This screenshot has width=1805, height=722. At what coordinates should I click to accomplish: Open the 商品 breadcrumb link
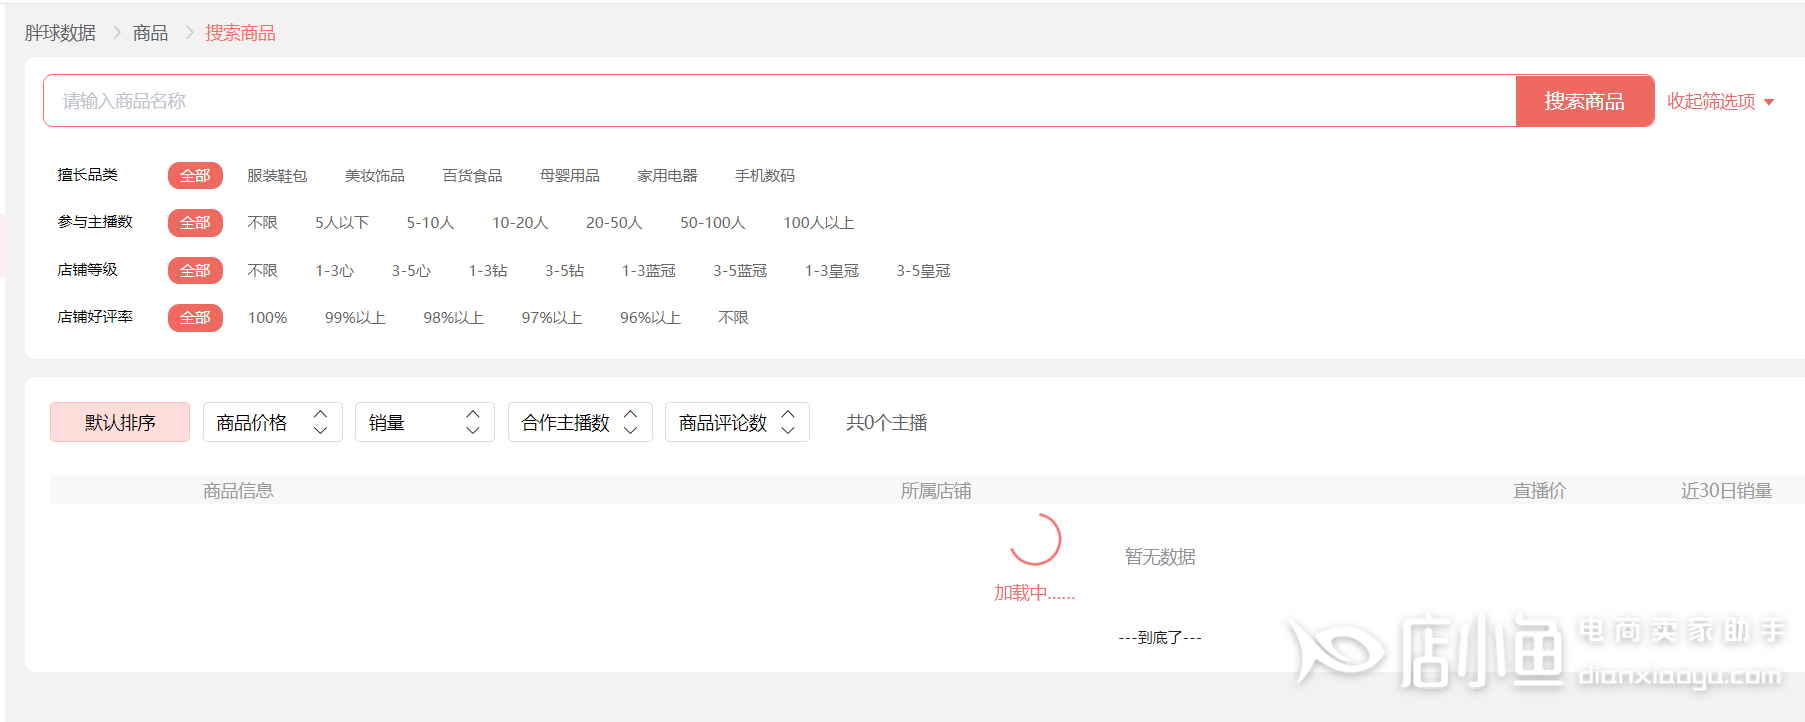point(150,33)
